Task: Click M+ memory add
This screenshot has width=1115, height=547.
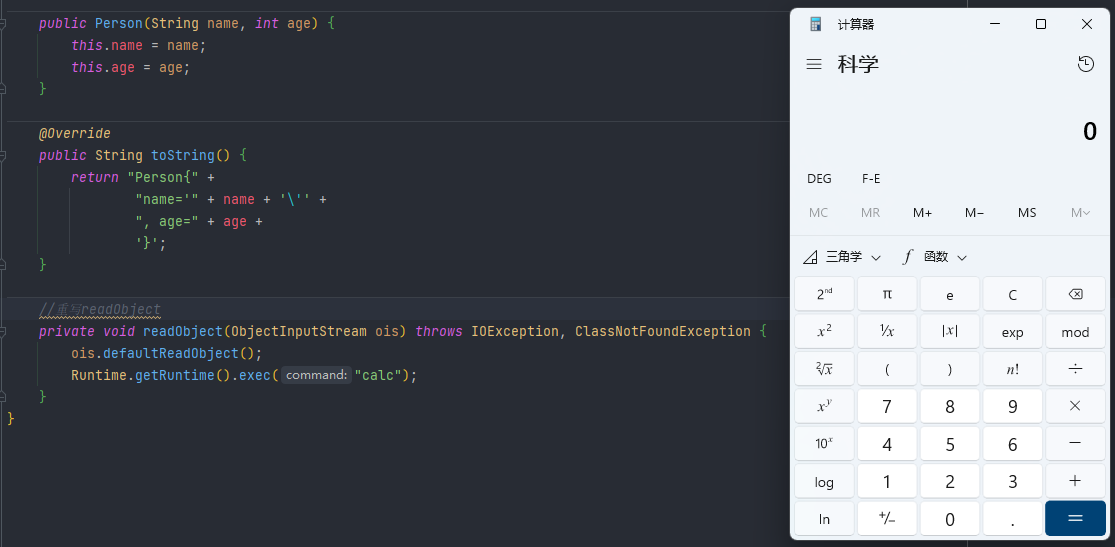Action: [922, 213]
